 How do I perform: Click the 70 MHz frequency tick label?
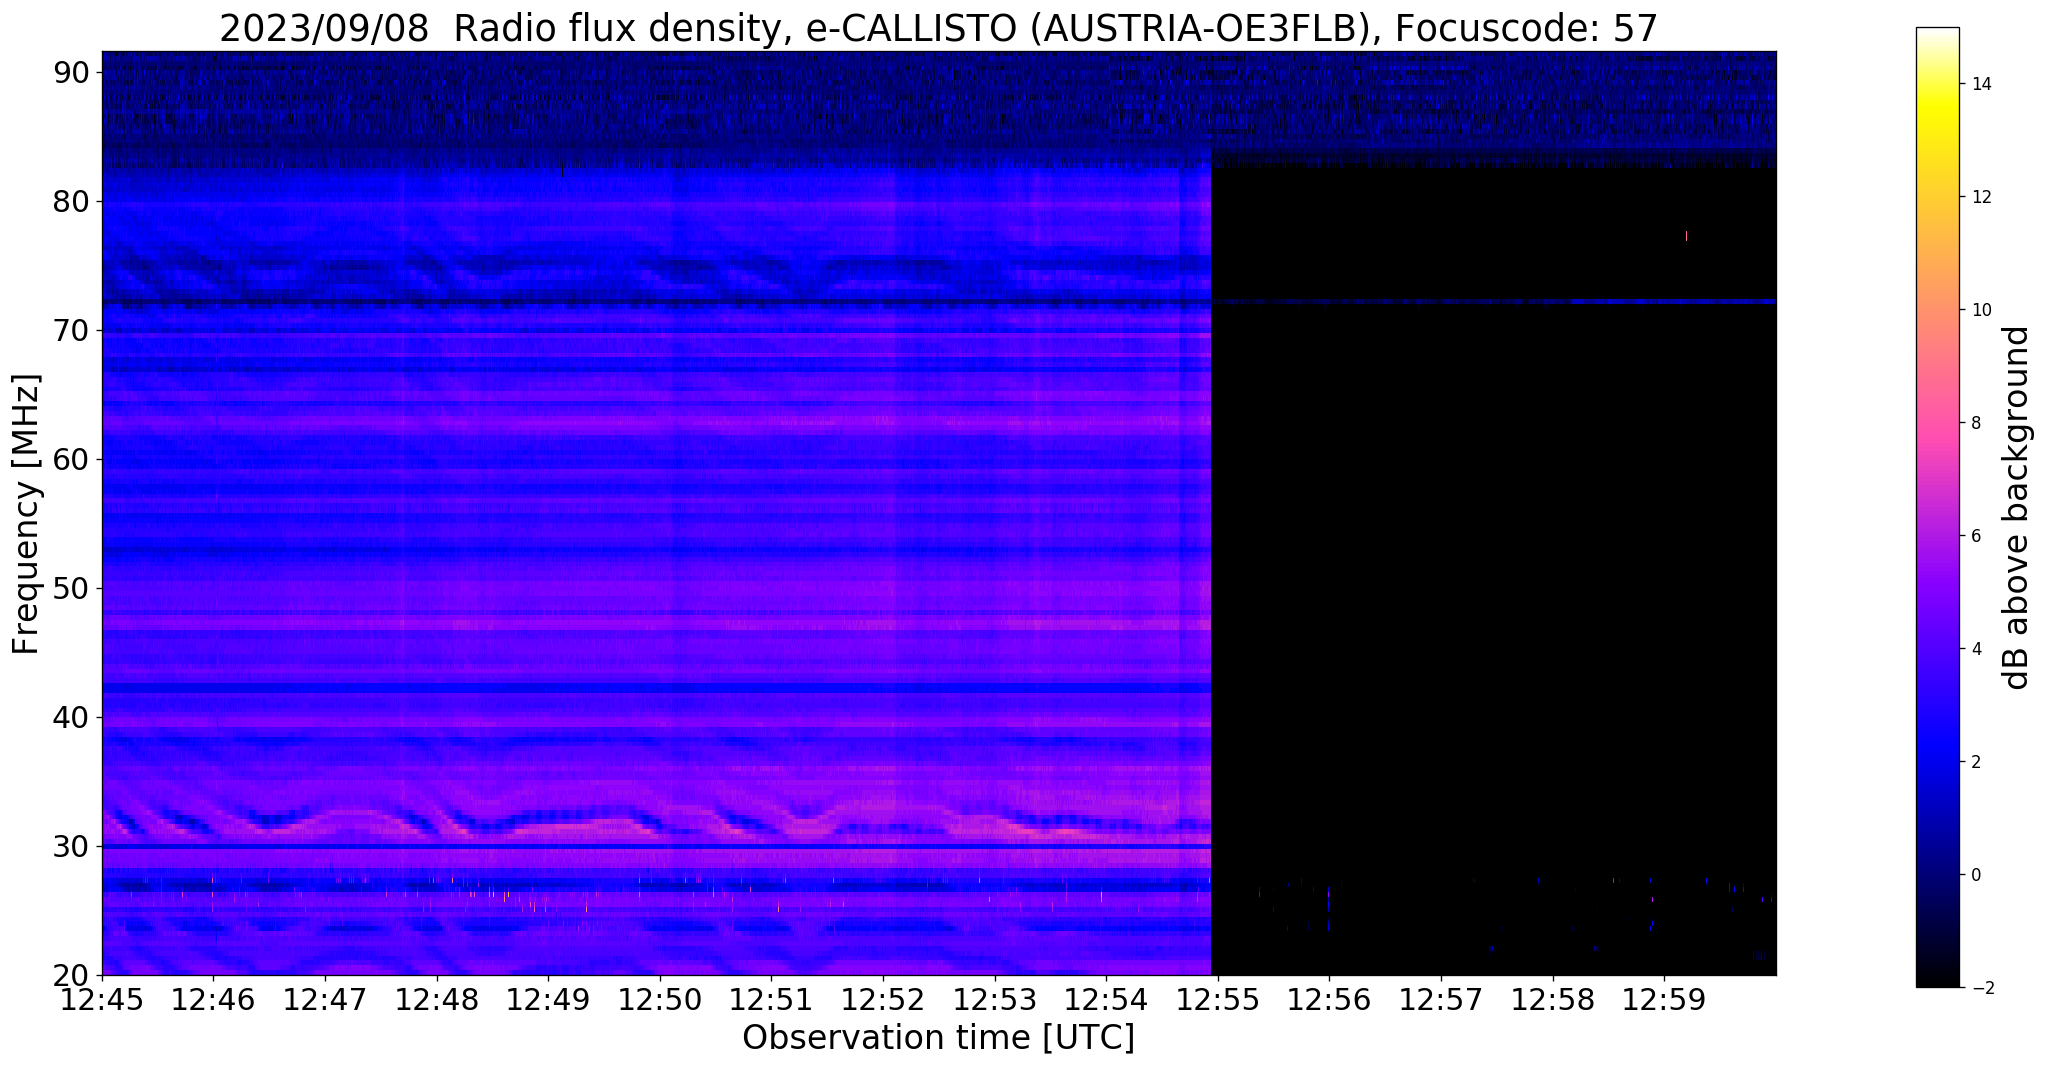(73, 330)
